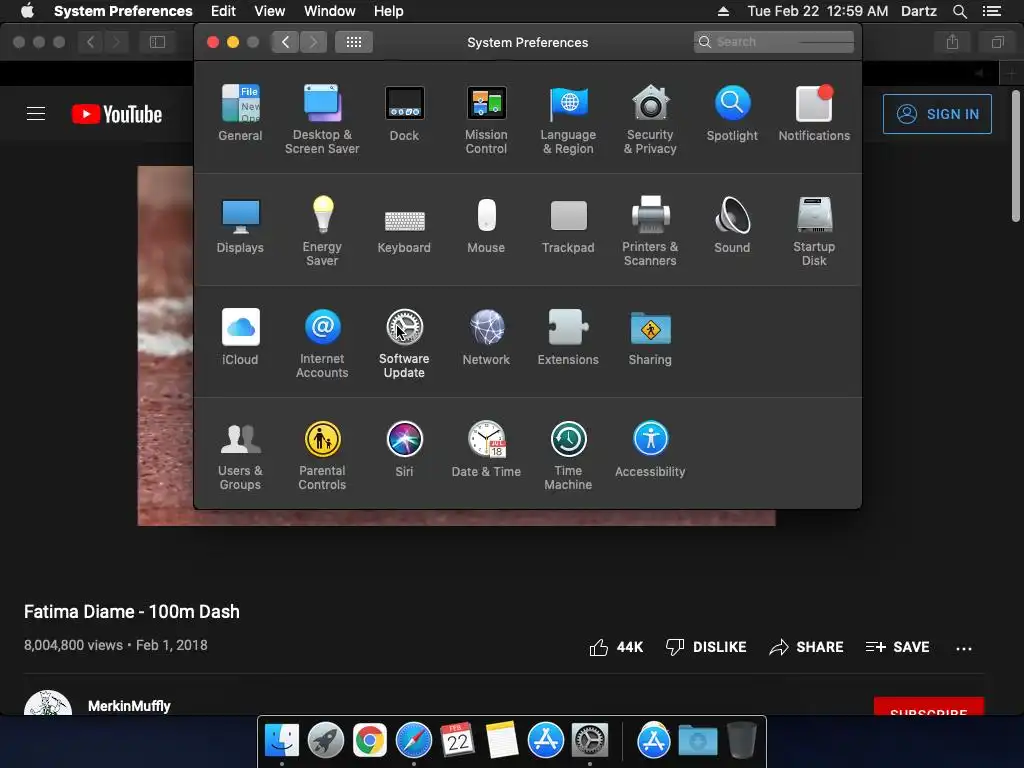Click SAVE to playlist button
1024x768 pixels.
(x=897, y=647)
